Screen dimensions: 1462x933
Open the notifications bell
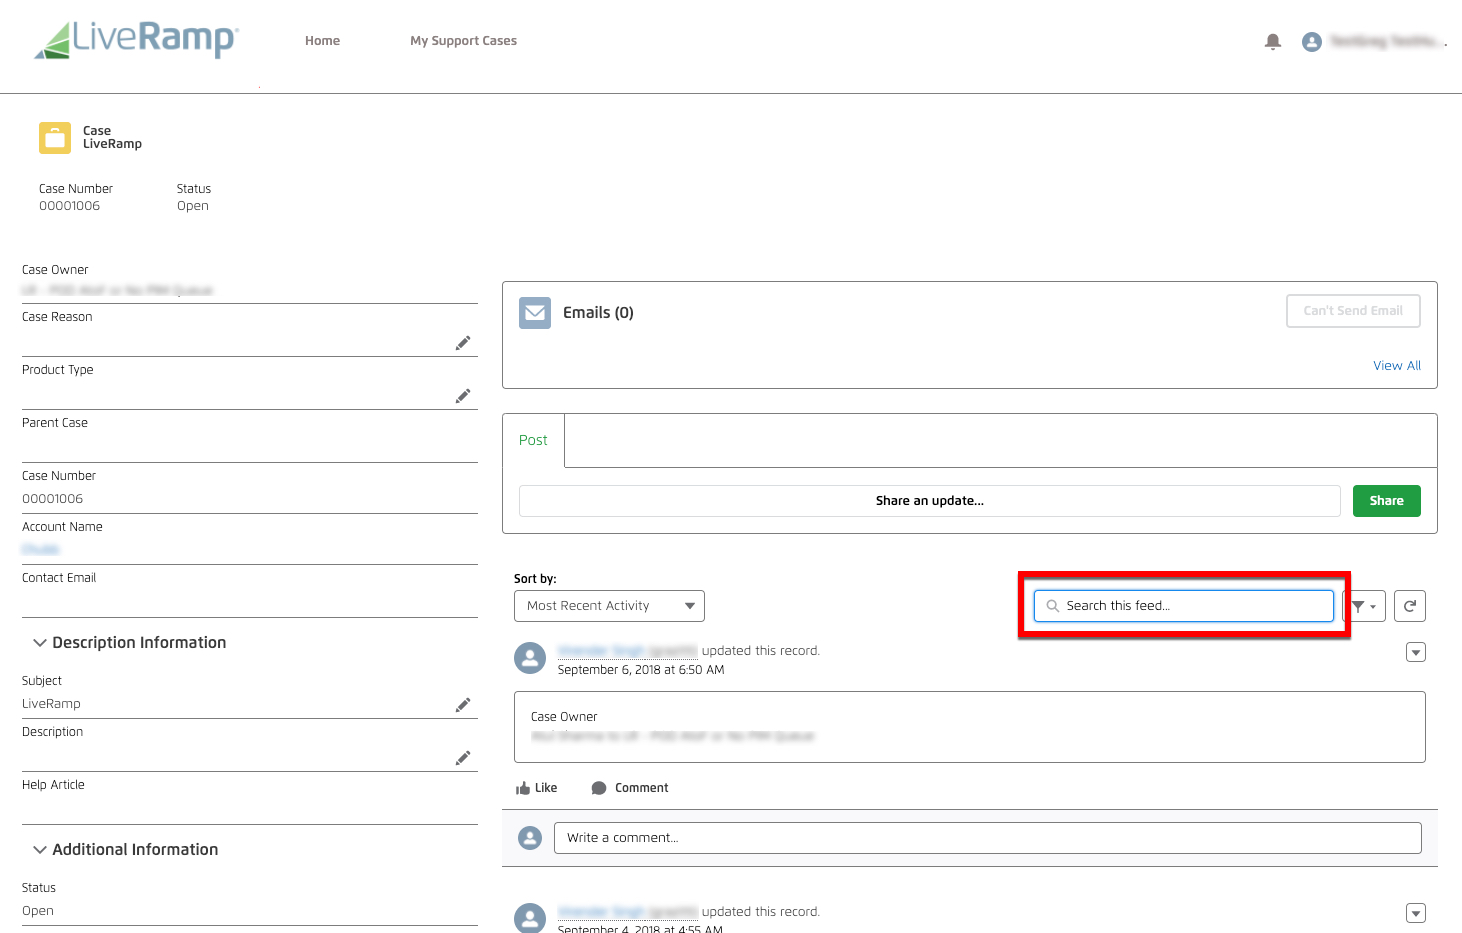pos(1273,41)
